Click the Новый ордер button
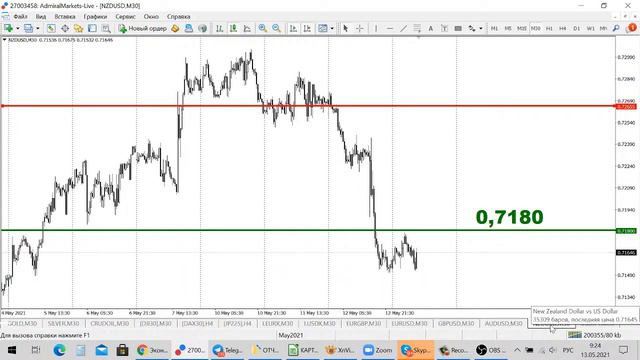Screen dimensions: 640x360 tap(142, 28)
